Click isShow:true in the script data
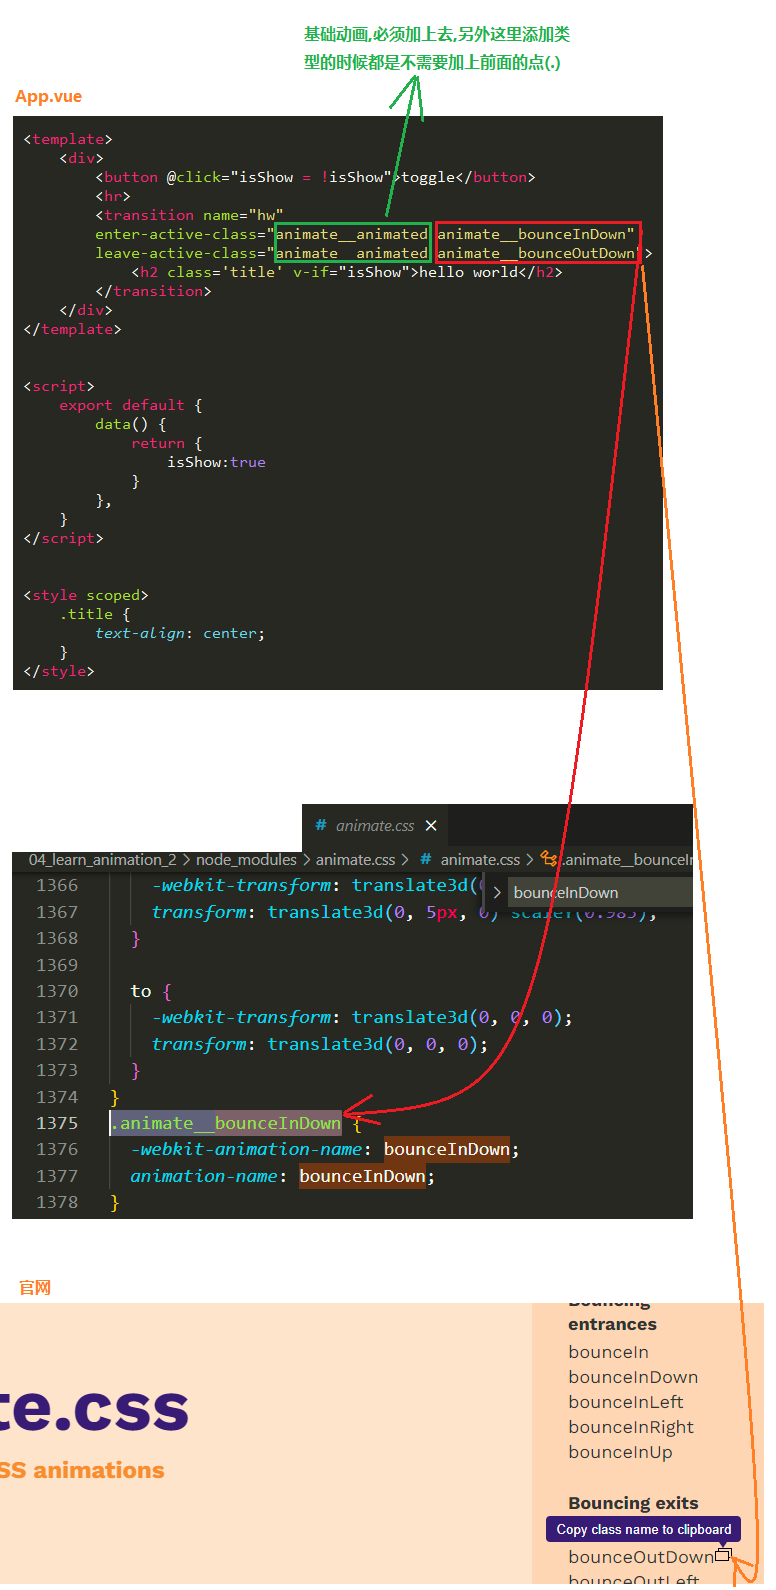The width and height of the screenshot is (776, 1590). tap(216, 462)
